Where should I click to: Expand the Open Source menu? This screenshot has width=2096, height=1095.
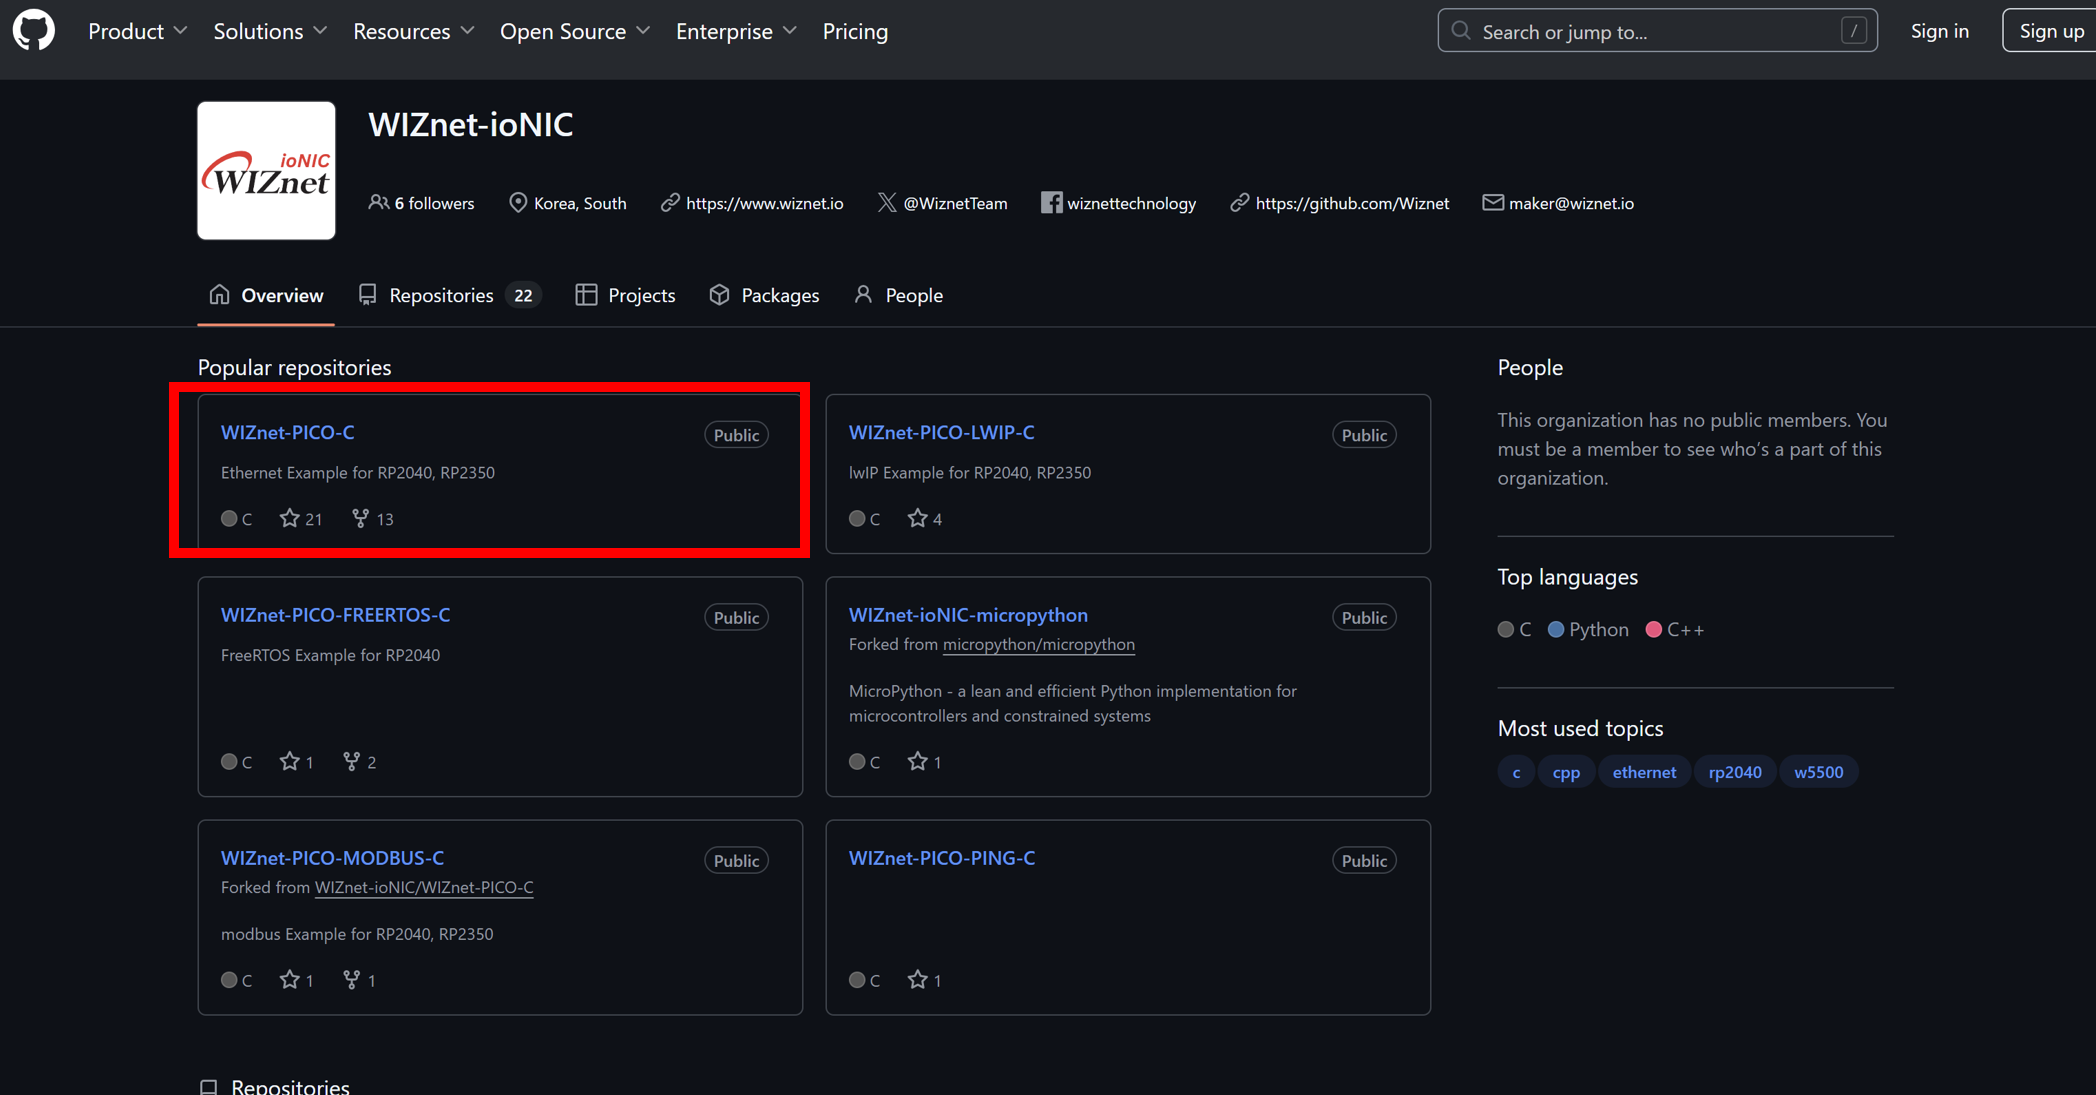575,31
